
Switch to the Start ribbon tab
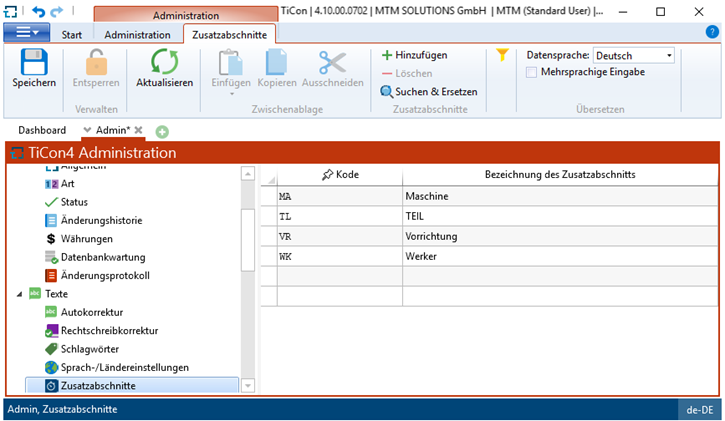[72, 35]
